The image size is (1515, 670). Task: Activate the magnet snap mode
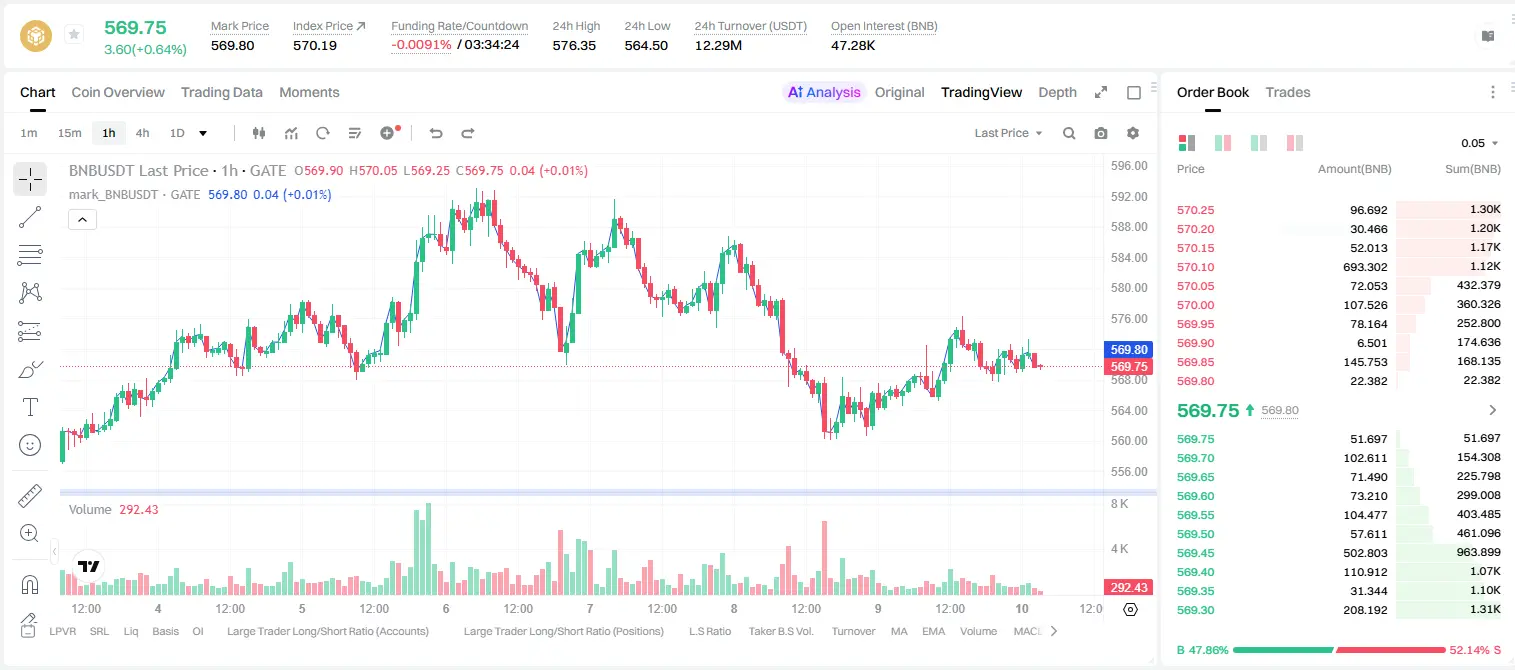30,585
